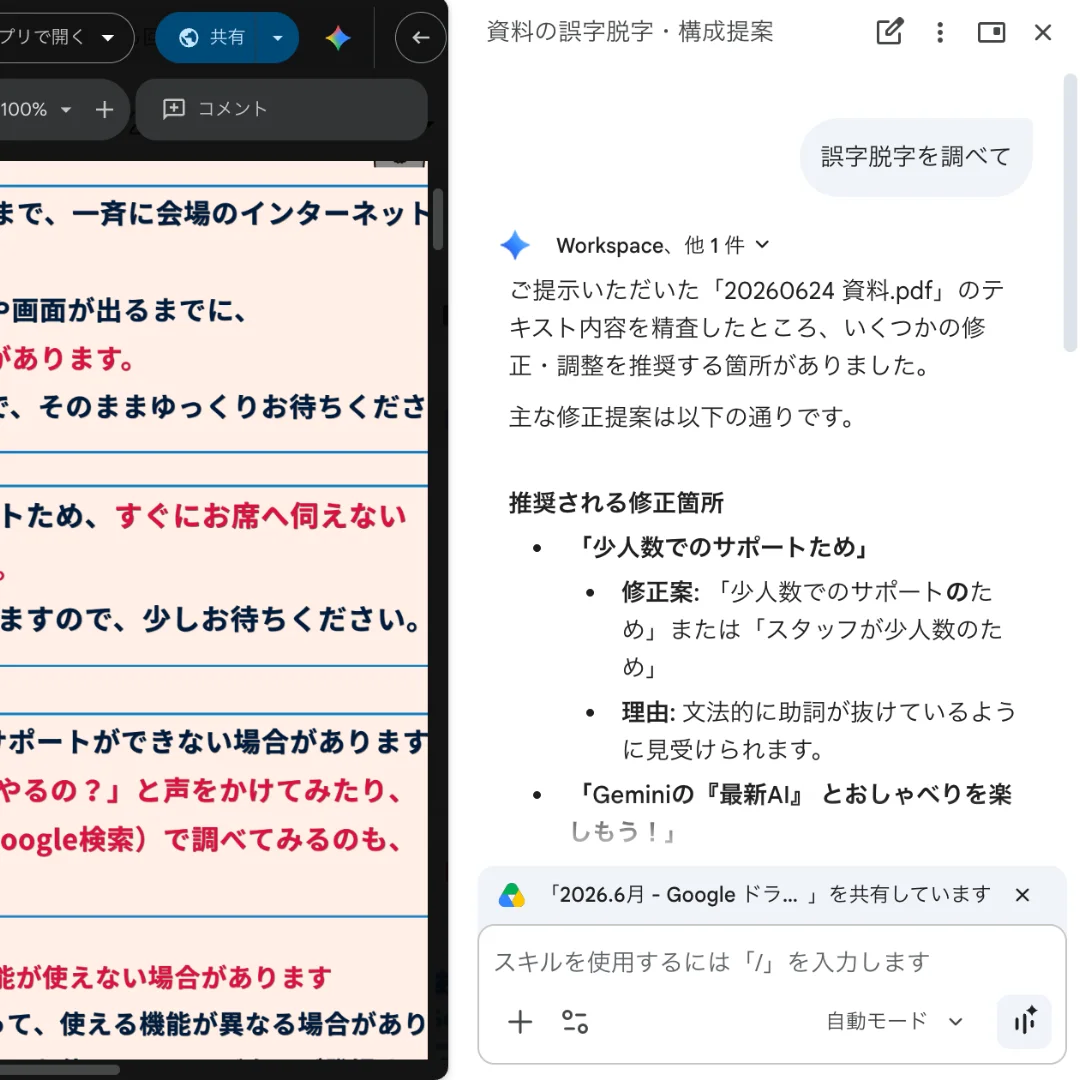Click the zoom in plus icon

pos(105,109)
